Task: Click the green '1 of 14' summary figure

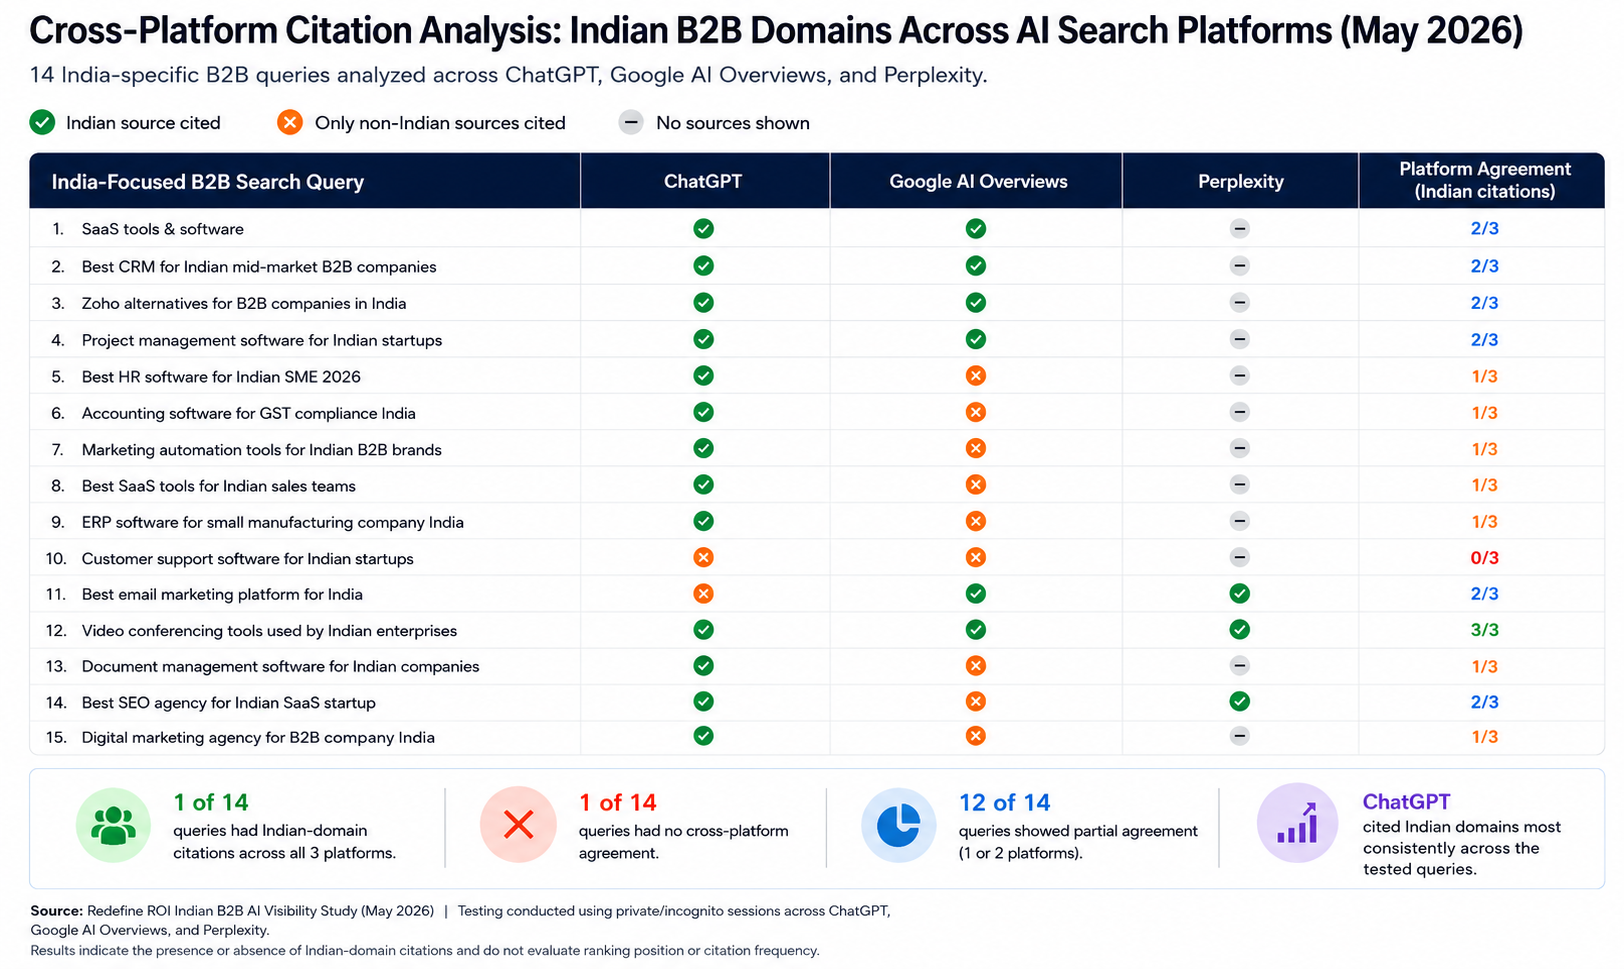Action: click(211, 802)
